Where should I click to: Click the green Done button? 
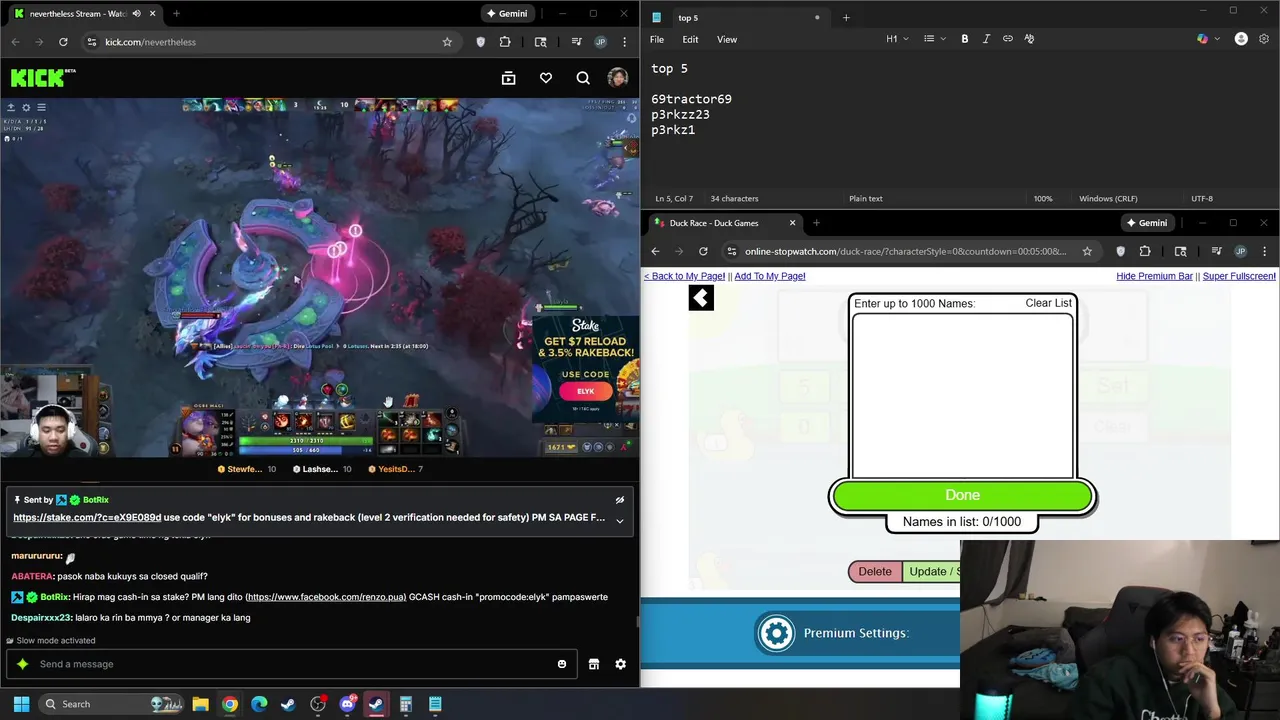point(963,495)
